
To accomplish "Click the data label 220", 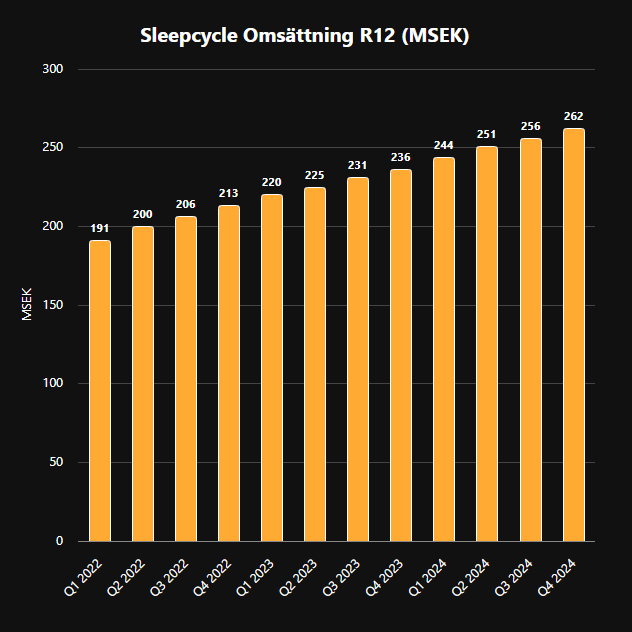I will tap(272, 183).
